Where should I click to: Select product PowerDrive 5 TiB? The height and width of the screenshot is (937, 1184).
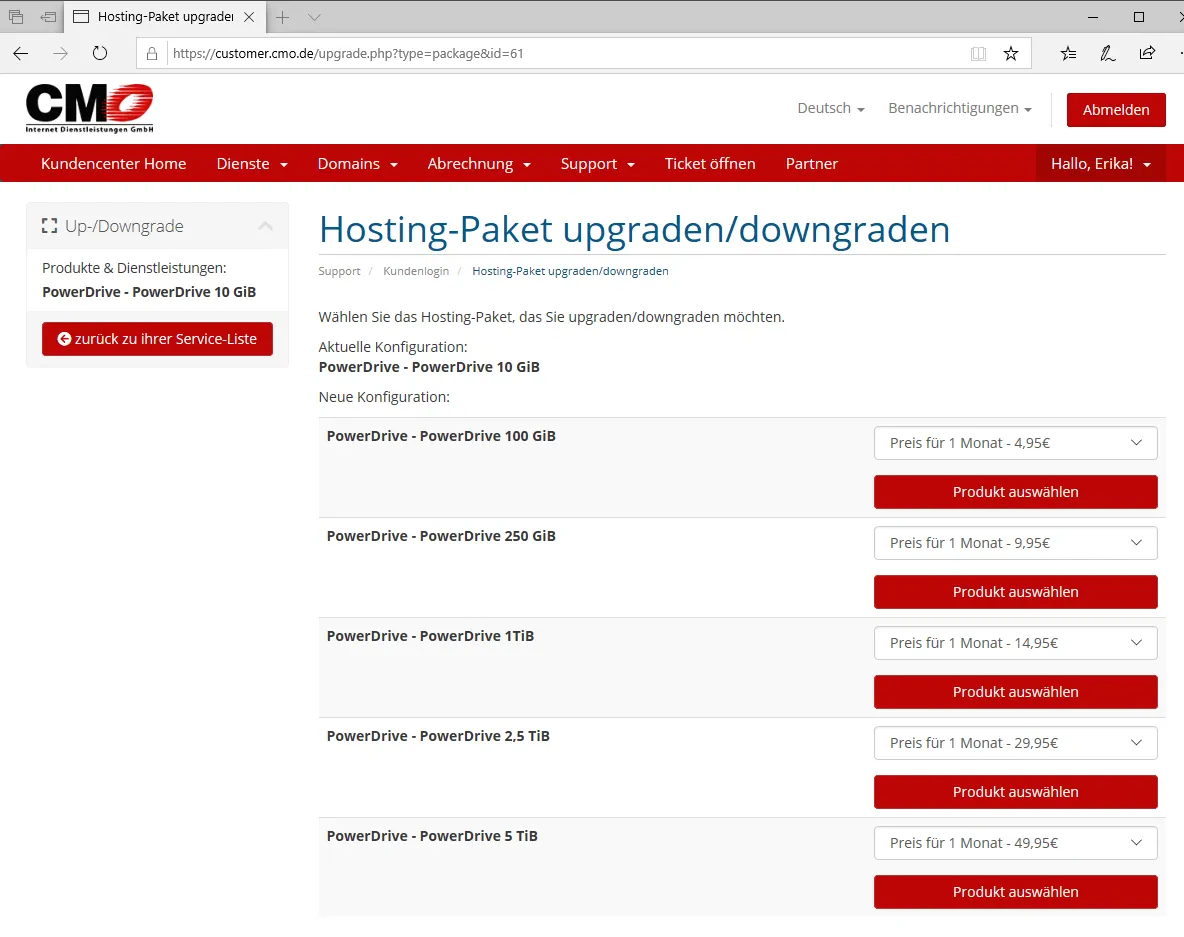coord(1016,892)
